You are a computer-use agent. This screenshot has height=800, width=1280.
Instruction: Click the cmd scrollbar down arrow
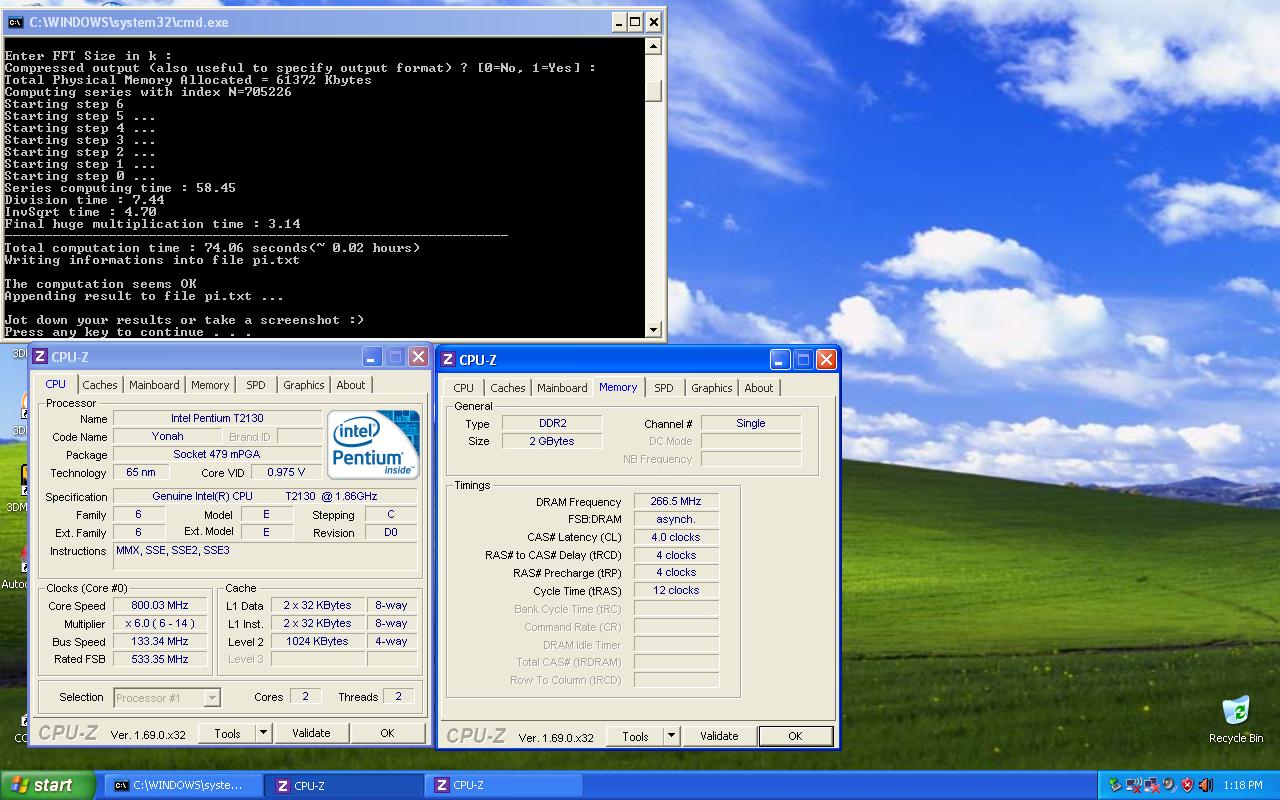(654, 329)
